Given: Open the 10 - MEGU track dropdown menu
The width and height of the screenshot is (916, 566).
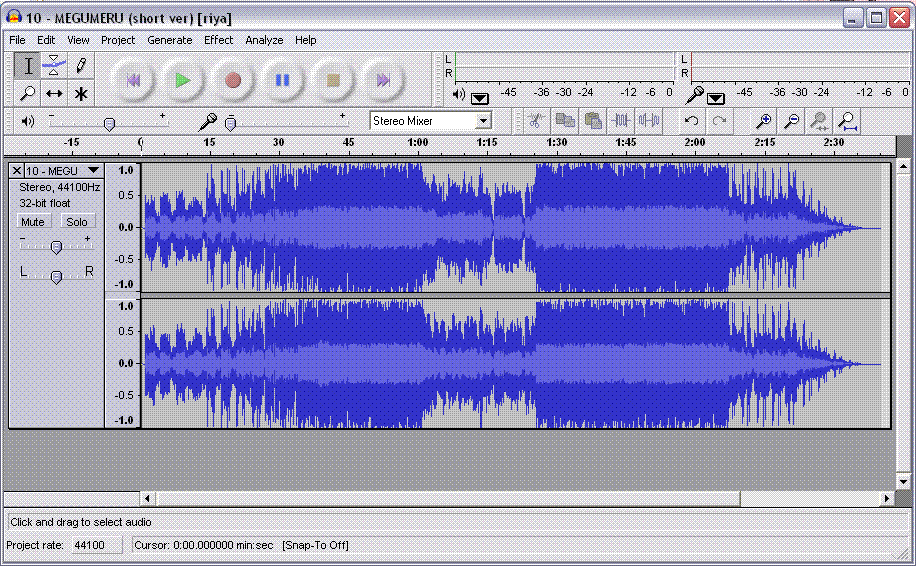Looking at the screenshot, I should tap(94, 171).
